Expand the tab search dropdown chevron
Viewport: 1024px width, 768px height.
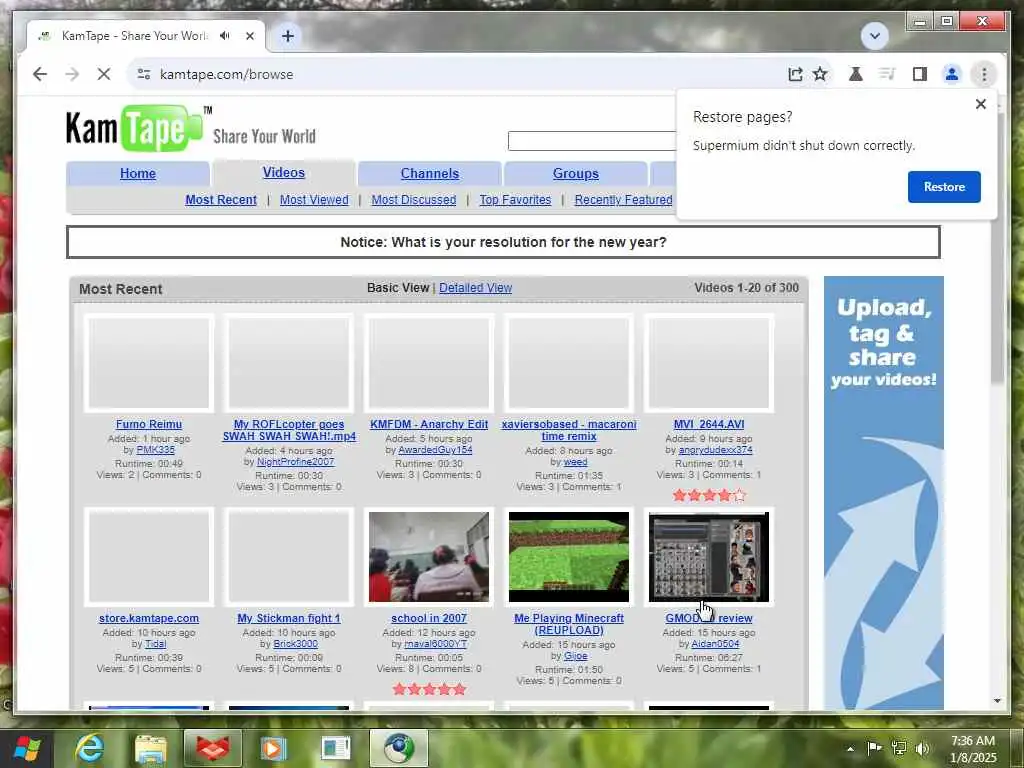click(874, 36)
